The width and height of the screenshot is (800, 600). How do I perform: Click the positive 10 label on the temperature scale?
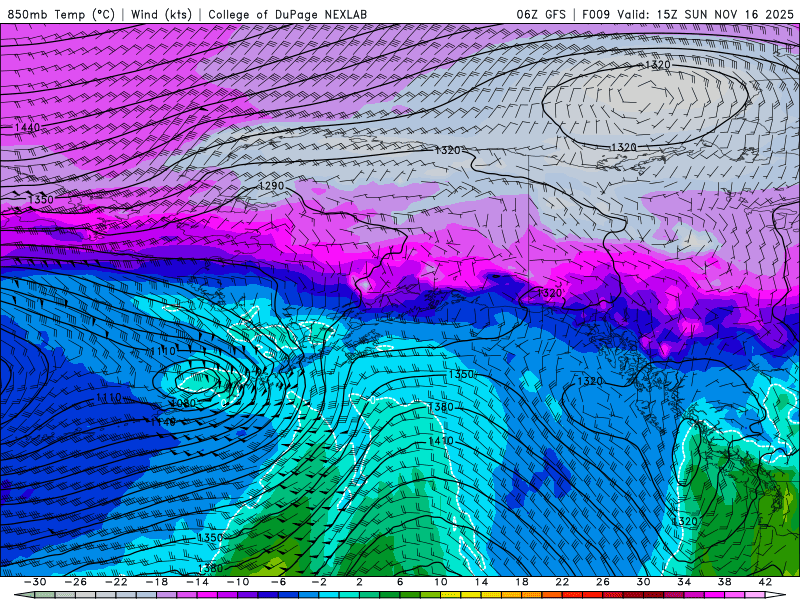coord(441,582)
